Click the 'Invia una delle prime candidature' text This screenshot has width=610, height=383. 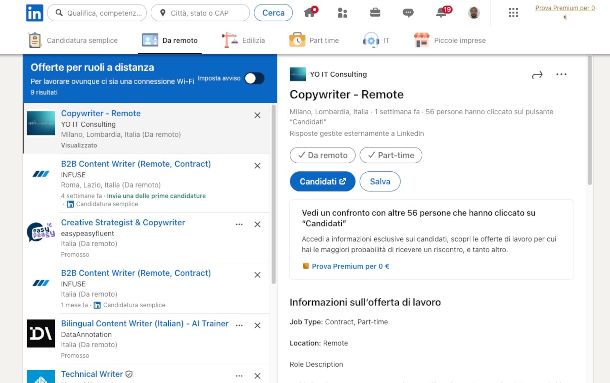(156, 196)
